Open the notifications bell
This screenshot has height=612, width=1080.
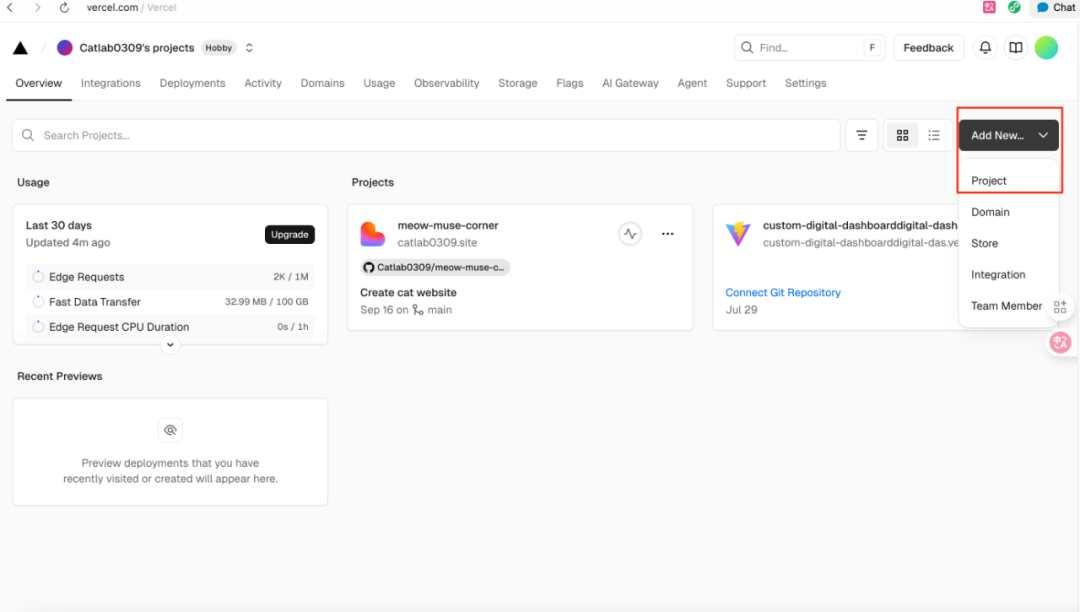[986, 48]
